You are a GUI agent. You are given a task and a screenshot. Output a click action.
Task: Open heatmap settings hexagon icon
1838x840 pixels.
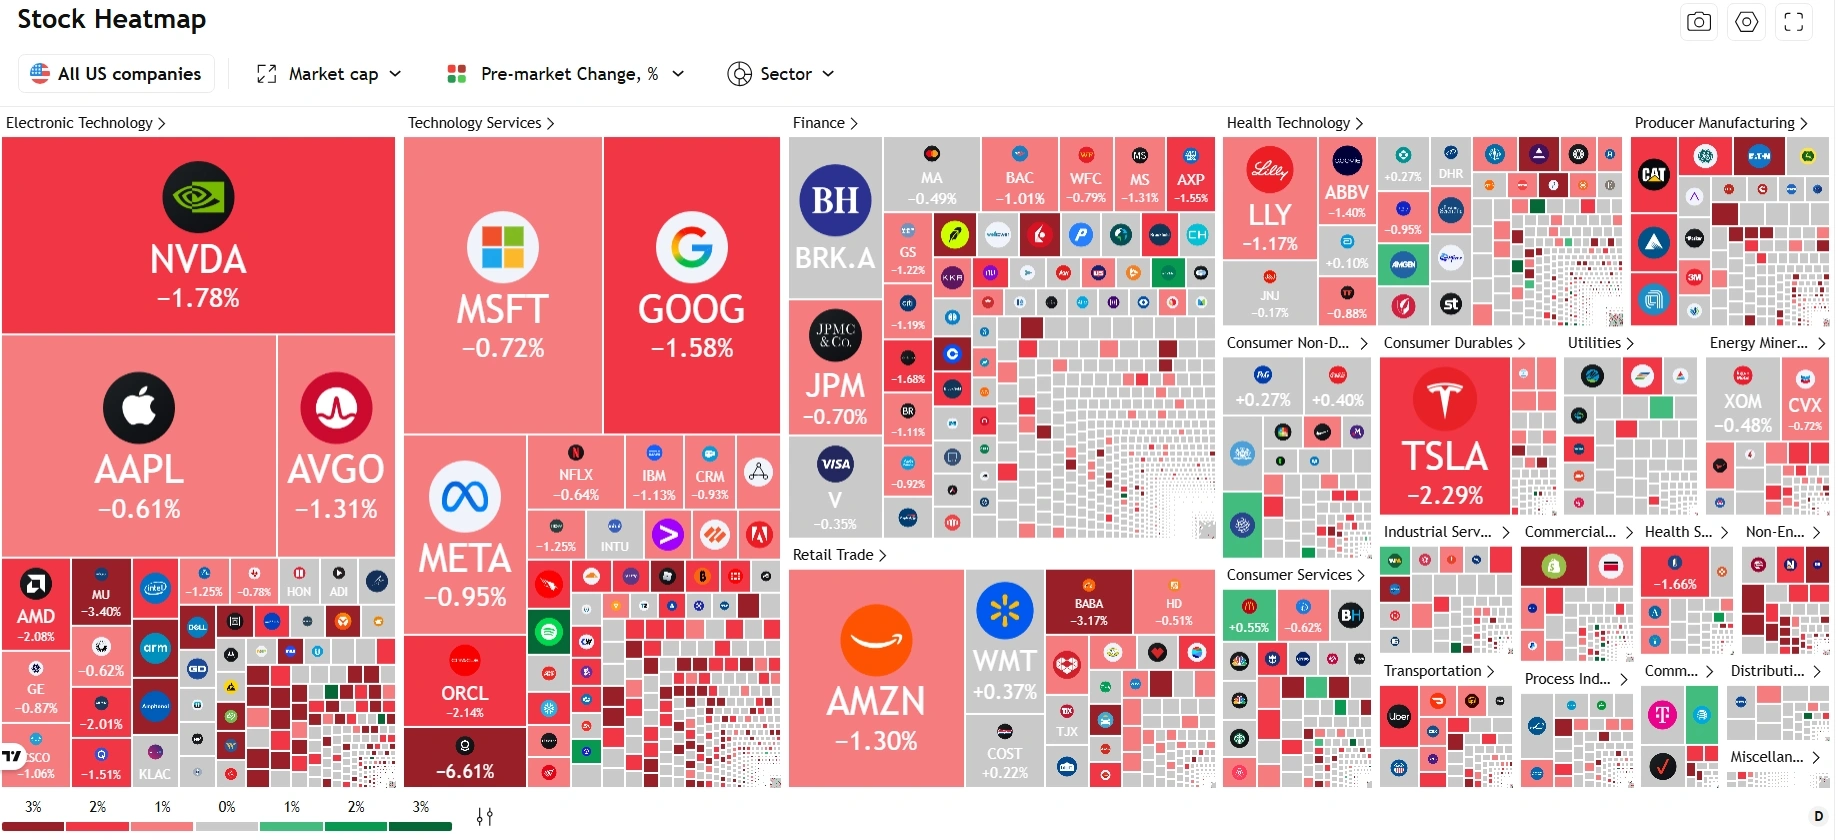click(1746, 22)
